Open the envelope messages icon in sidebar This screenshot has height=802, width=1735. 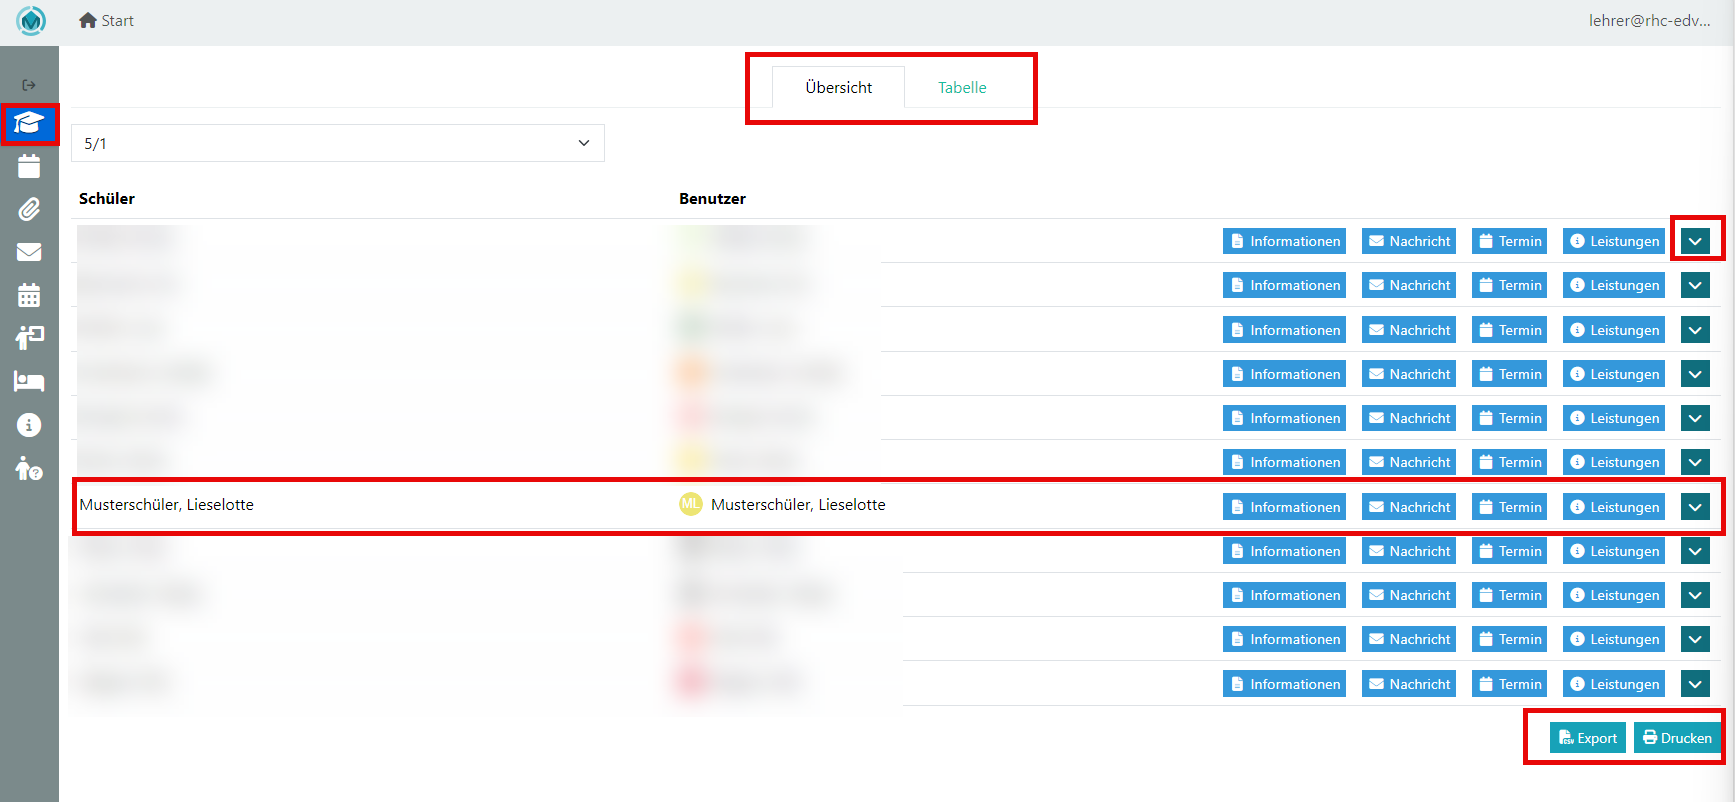pos(29,252)
